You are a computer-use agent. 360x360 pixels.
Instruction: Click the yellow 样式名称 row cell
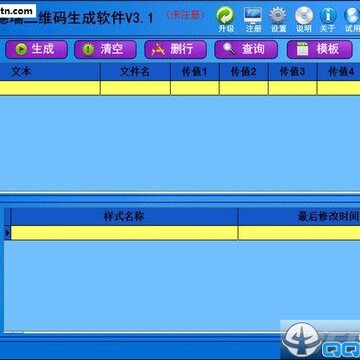tap(124, 233)
